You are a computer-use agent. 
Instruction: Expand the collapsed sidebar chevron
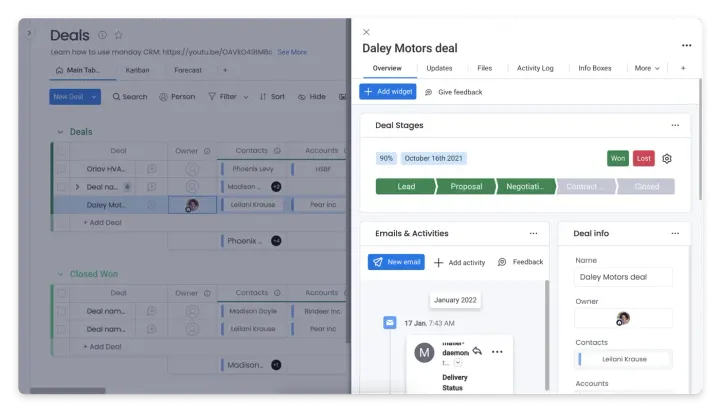[x=29, y=33]
